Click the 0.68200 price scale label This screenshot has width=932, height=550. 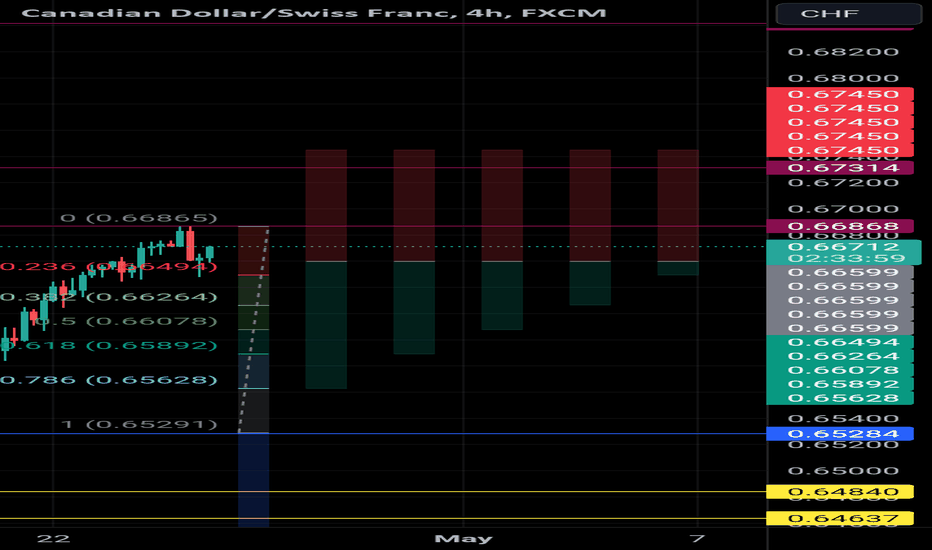[x=843, y=52]
